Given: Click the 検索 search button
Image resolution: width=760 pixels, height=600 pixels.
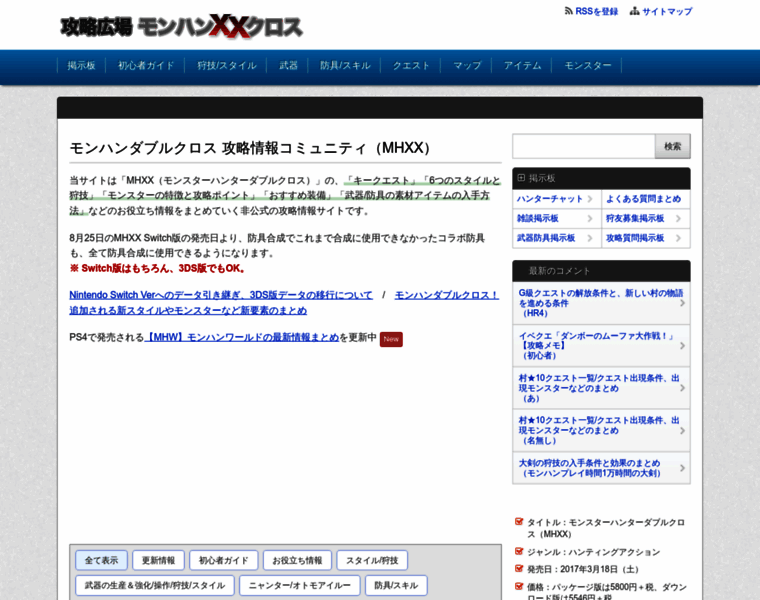Looking at the screenshot, I should point(672,146).
